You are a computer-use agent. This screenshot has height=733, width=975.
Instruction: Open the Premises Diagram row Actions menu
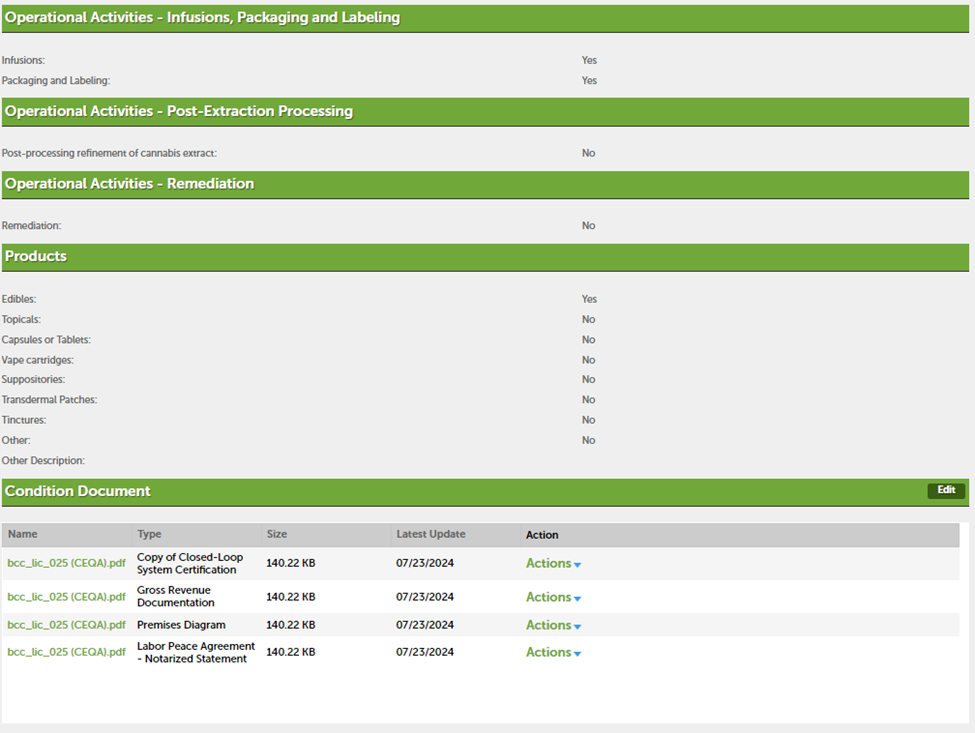coord(553,625)
